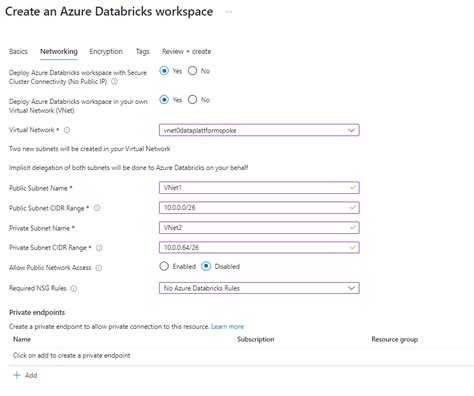Follow the Learn more link for private endpoints

(x=227, y=326)
